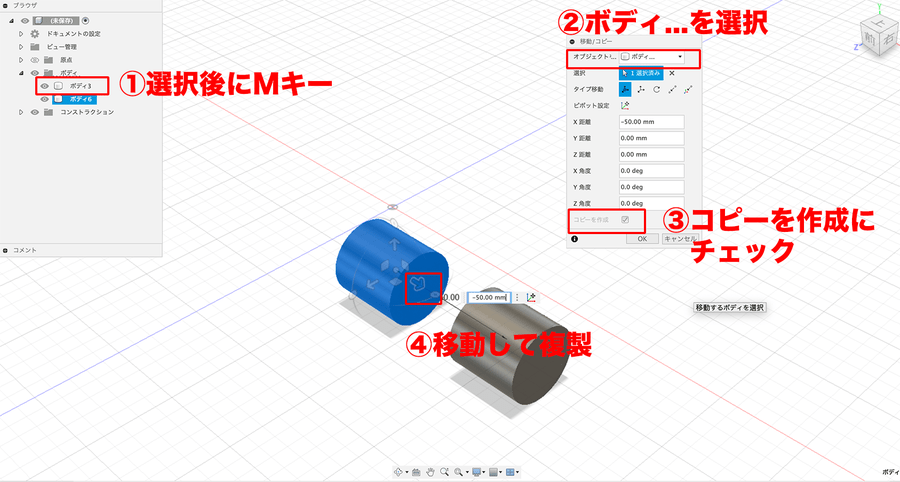
Task: Click the Y 角度 input field
Action: click(x=651, y=187)
